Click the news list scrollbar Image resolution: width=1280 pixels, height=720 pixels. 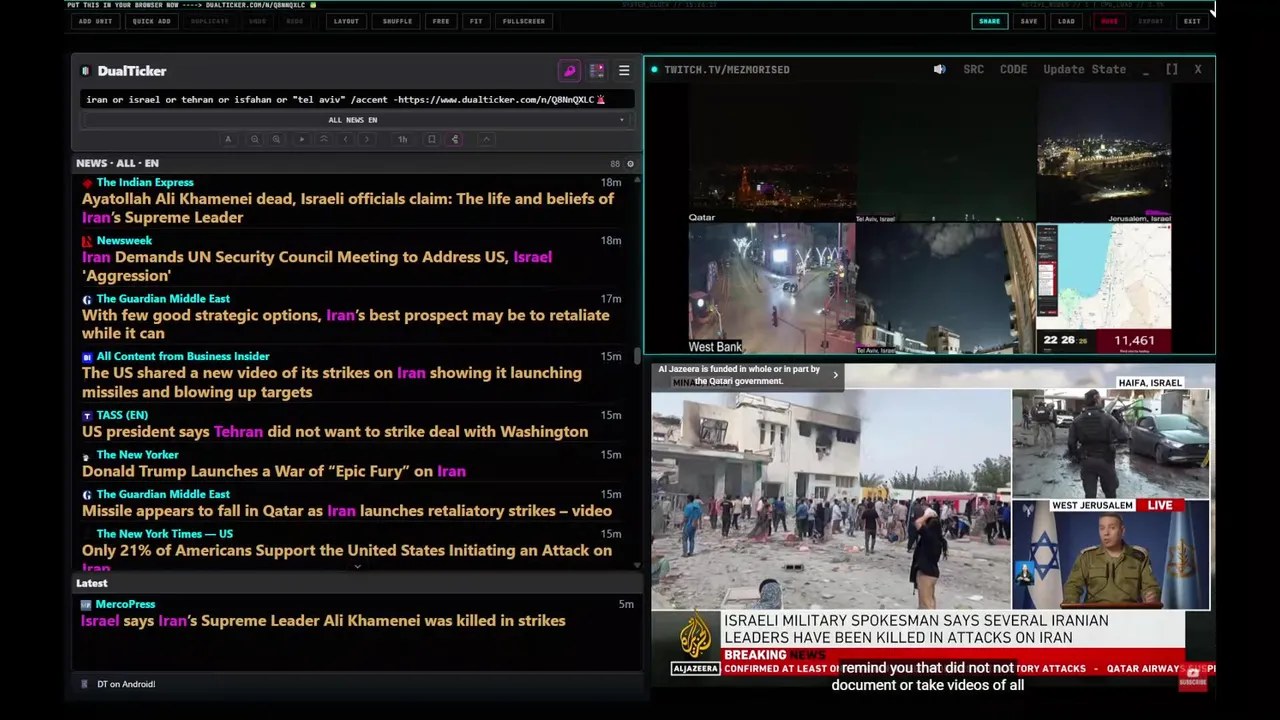point(637,356)
